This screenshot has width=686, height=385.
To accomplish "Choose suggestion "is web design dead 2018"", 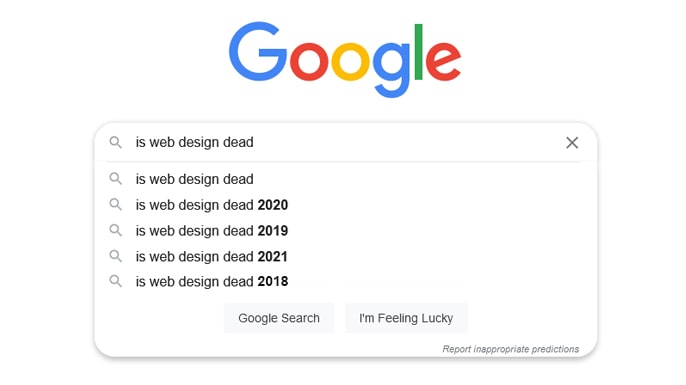I will (x=346, y=281).
